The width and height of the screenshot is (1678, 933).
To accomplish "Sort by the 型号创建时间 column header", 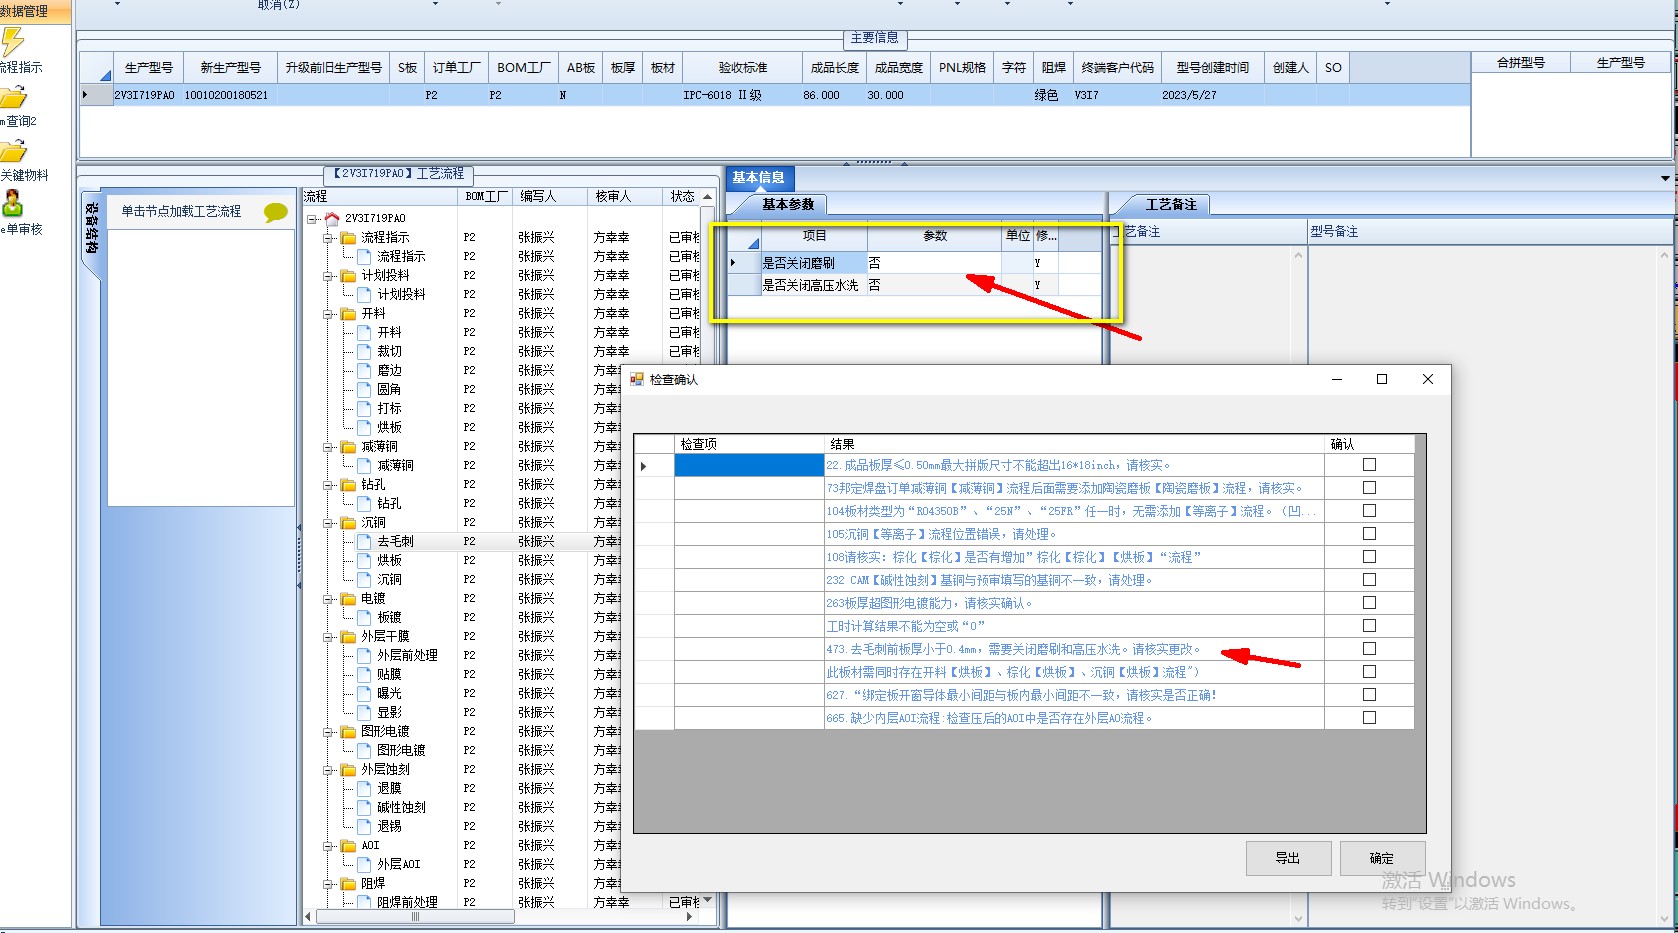I will [1212, 68].
